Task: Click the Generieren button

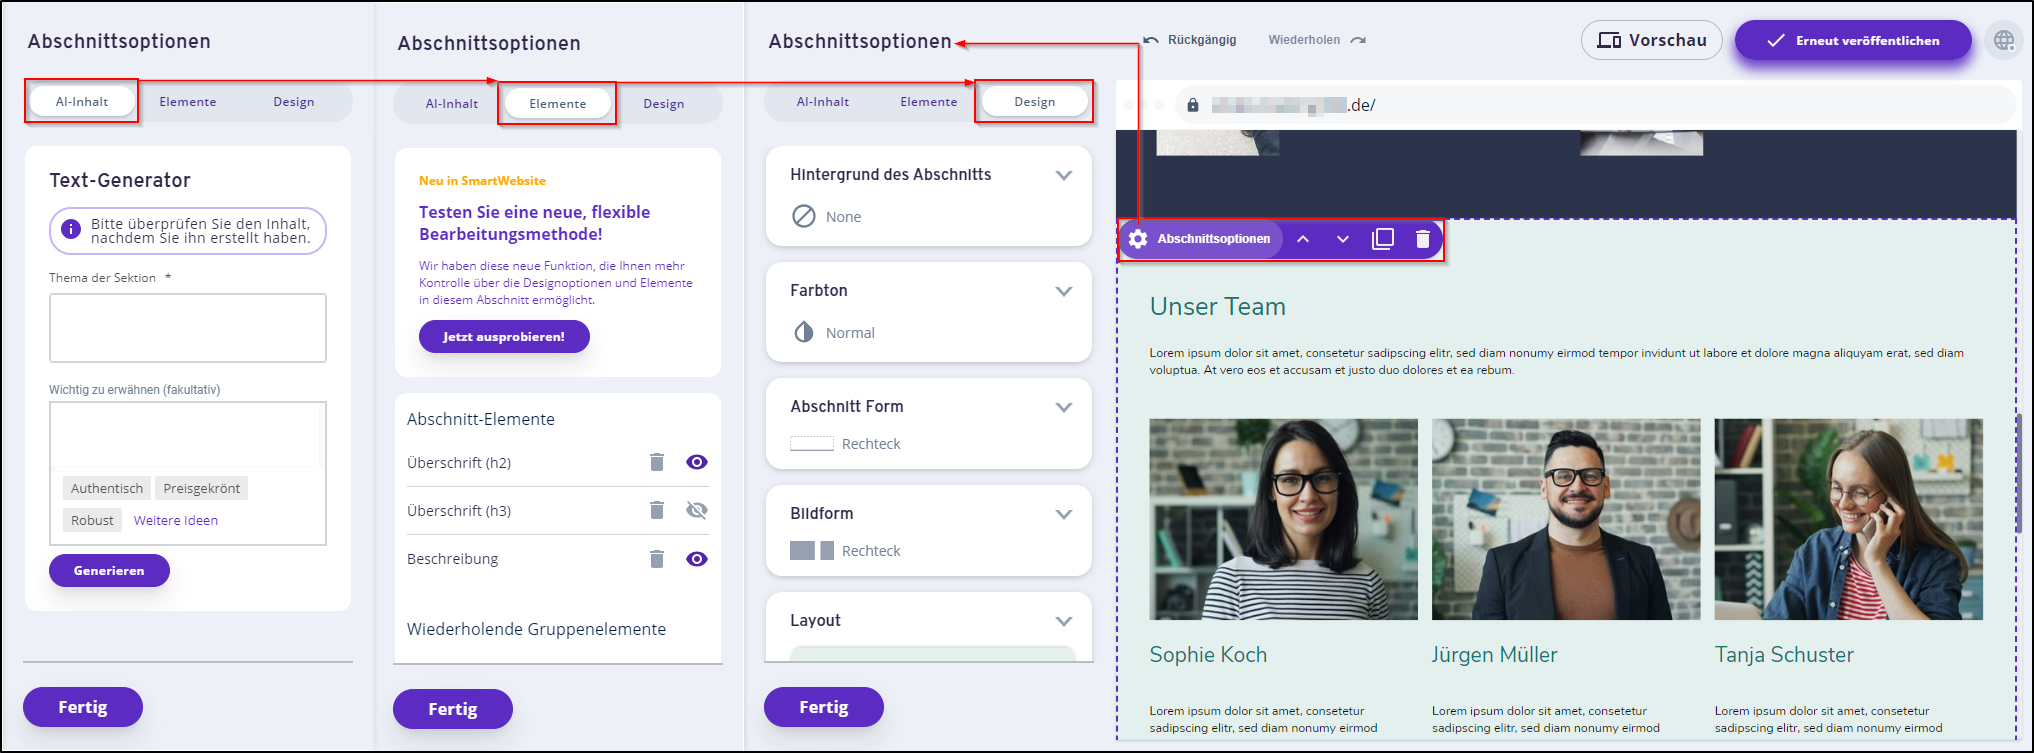Action: click(x=109, y=571)
